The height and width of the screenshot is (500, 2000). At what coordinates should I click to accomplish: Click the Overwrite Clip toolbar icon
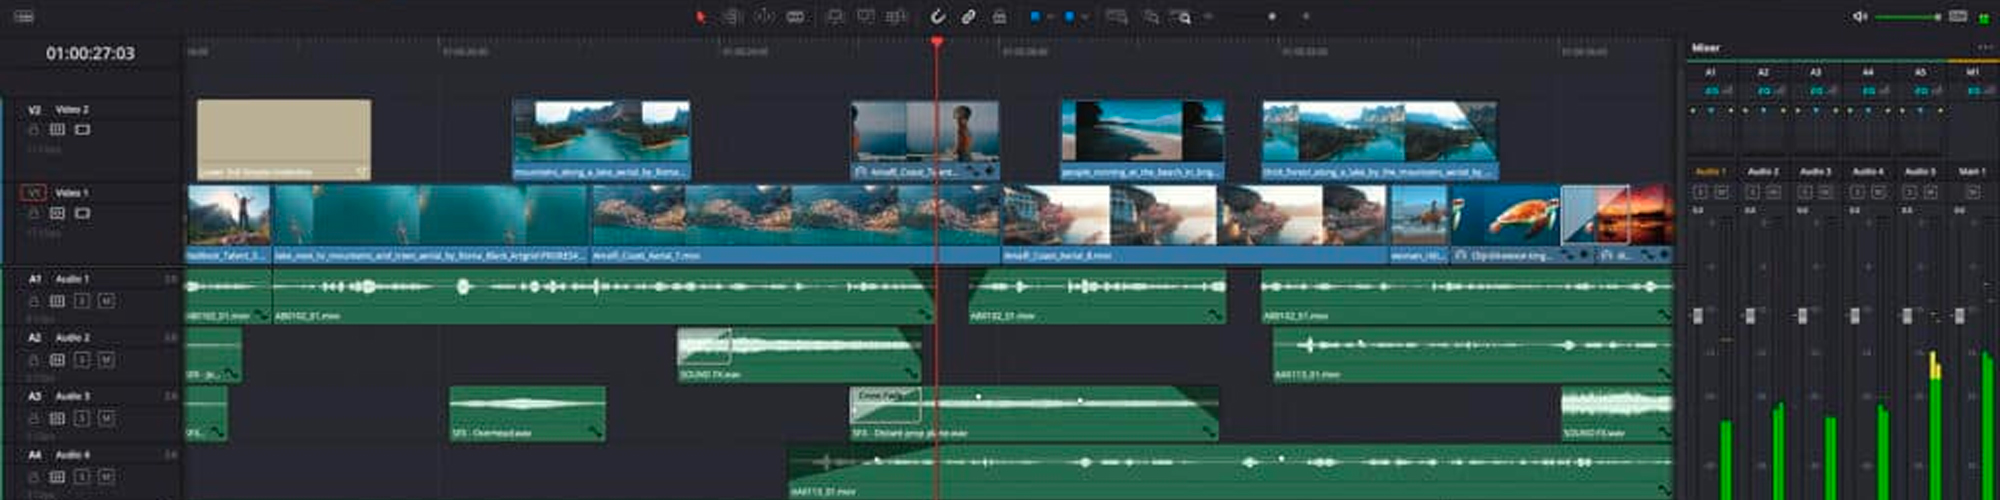click(866, 17)
